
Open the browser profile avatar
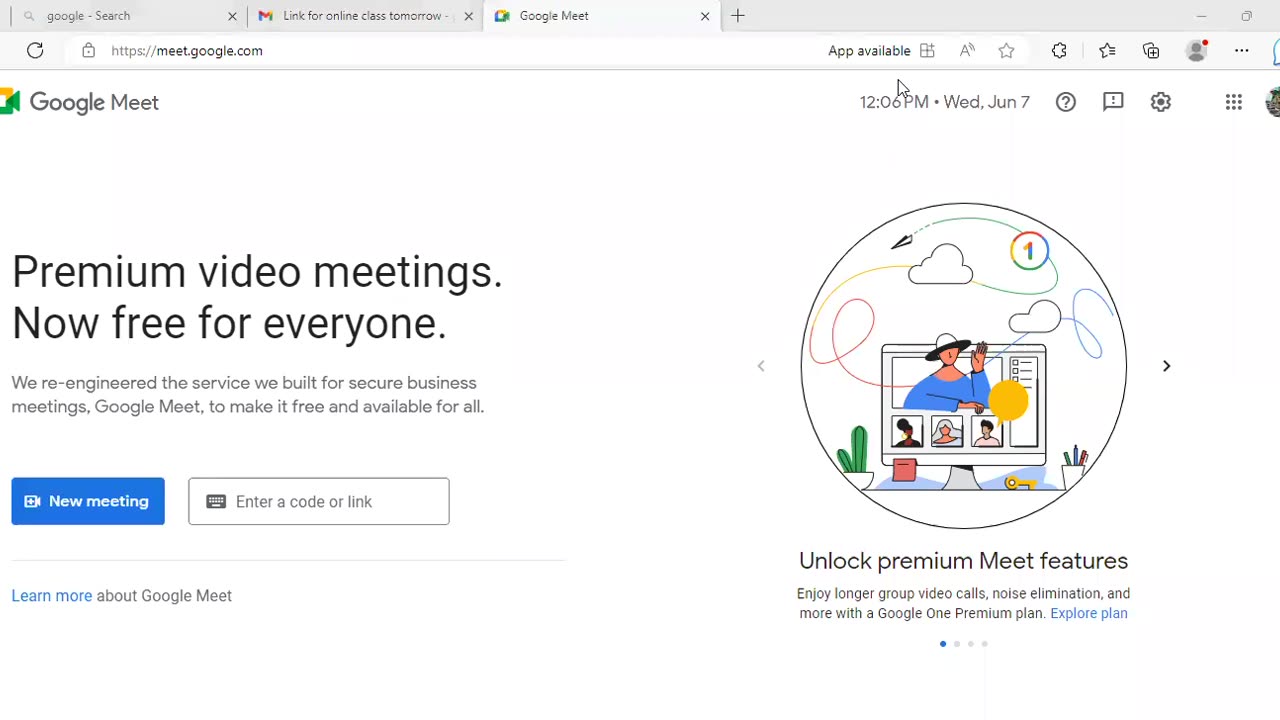(1196, 50)
